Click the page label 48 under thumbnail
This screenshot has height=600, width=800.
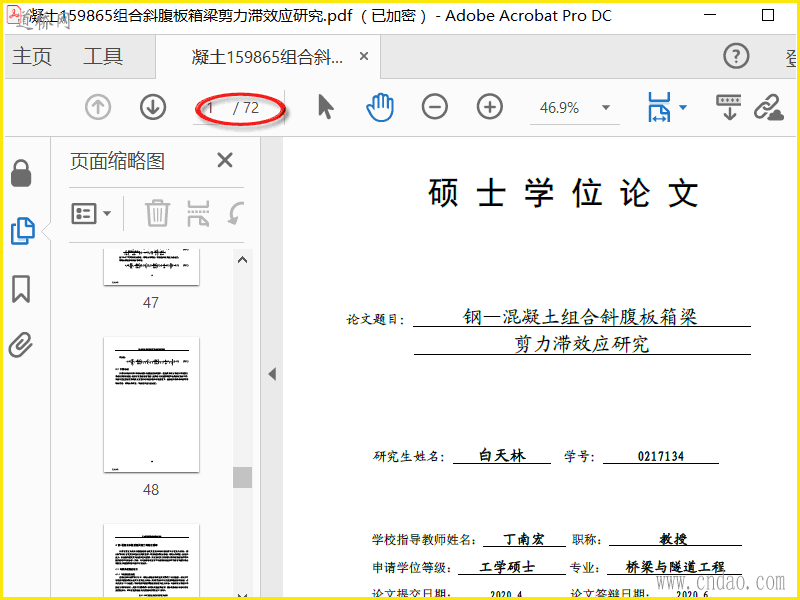151,490
